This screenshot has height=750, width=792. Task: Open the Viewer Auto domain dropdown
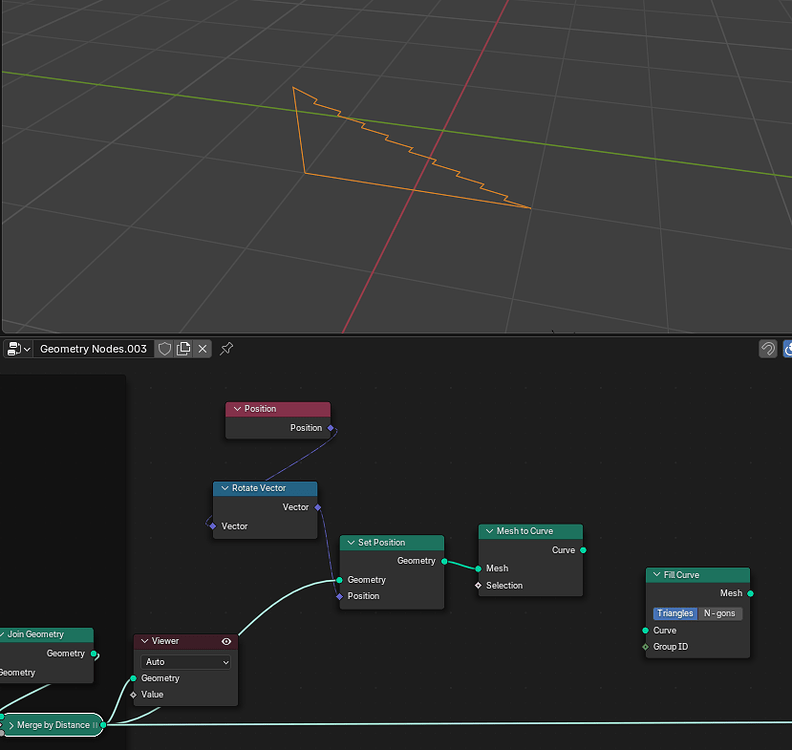pos(185,662)
